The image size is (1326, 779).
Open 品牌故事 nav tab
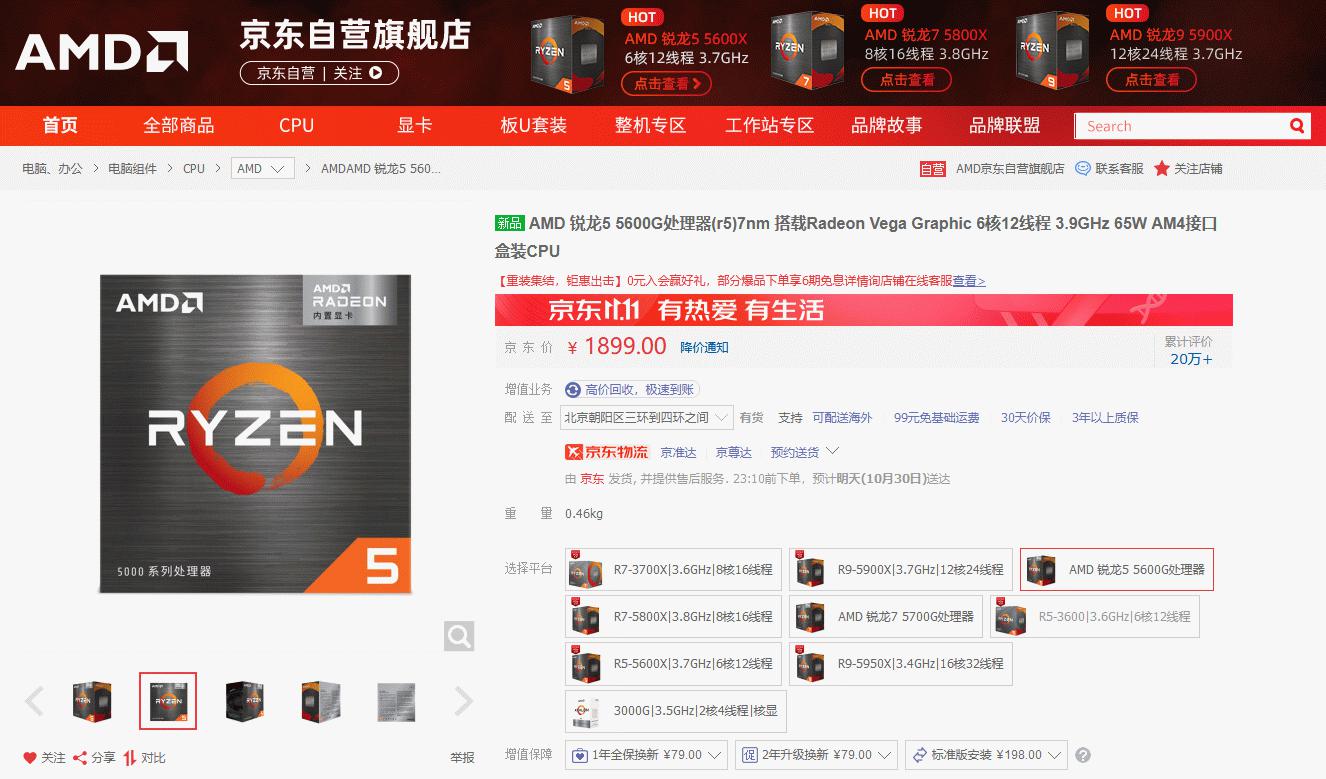tap(887, 126)
